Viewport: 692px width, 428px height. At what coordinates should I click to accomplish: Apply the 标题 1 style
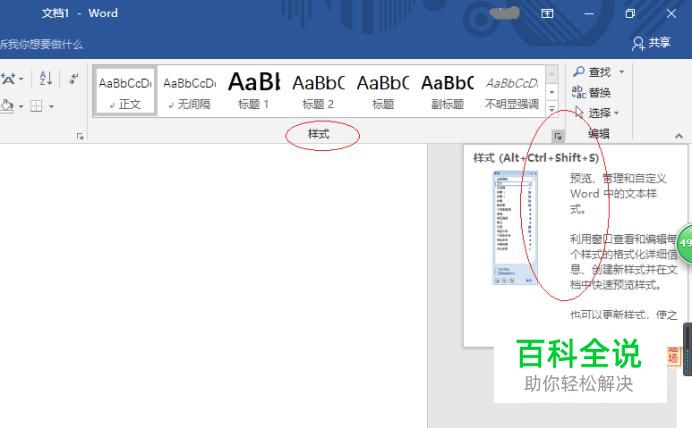(254, 92)
